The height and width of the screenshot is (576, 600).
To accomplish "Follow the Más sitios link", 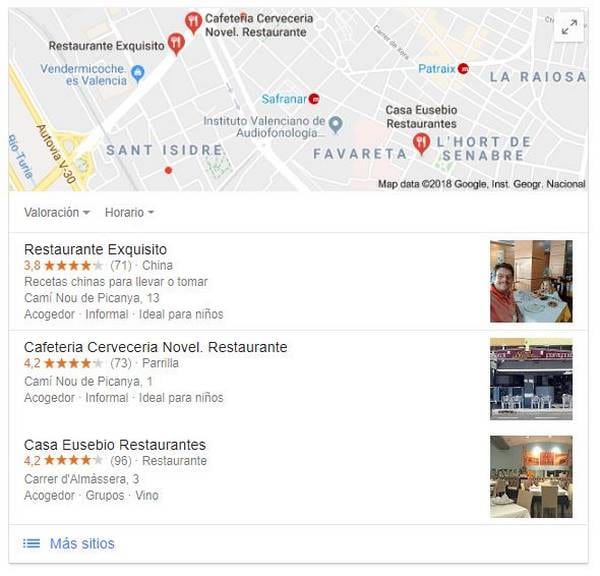I will coord(82,543).
